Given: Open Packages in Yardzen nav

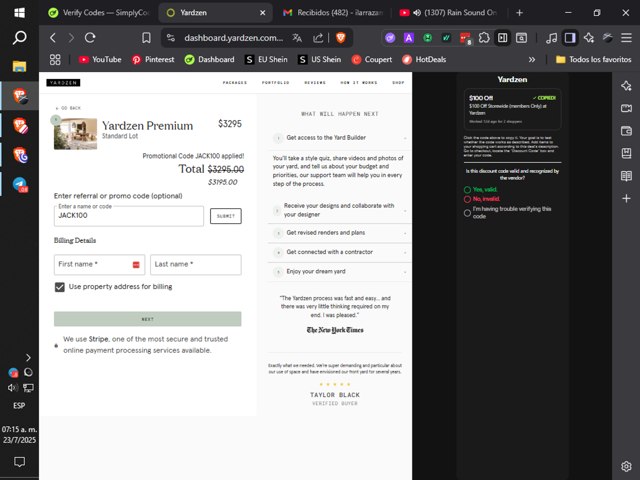Looking at the screenshot, I should 235,82.
